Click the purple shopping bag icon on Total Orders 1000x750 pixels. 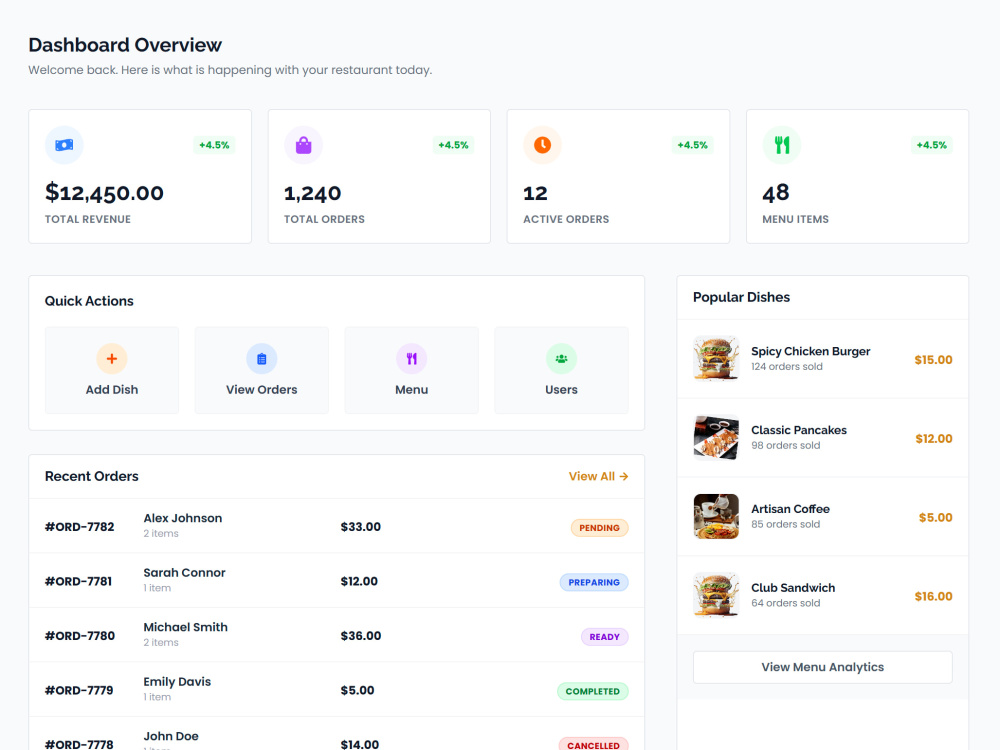coord(304,145)
